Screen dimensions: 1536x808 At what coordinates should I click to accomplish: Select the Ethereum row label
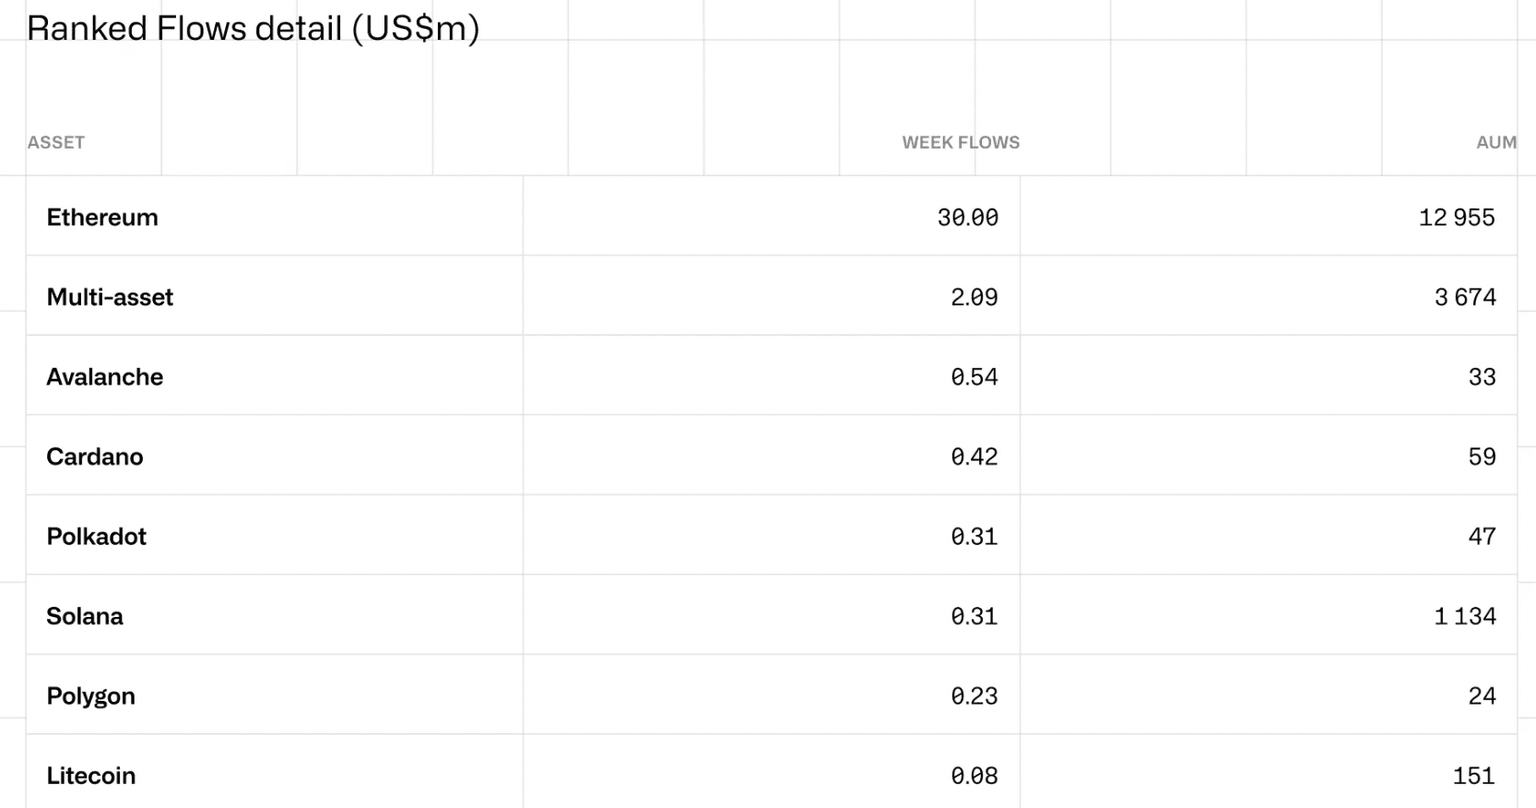pyautogui.click(x=102, y=217)
